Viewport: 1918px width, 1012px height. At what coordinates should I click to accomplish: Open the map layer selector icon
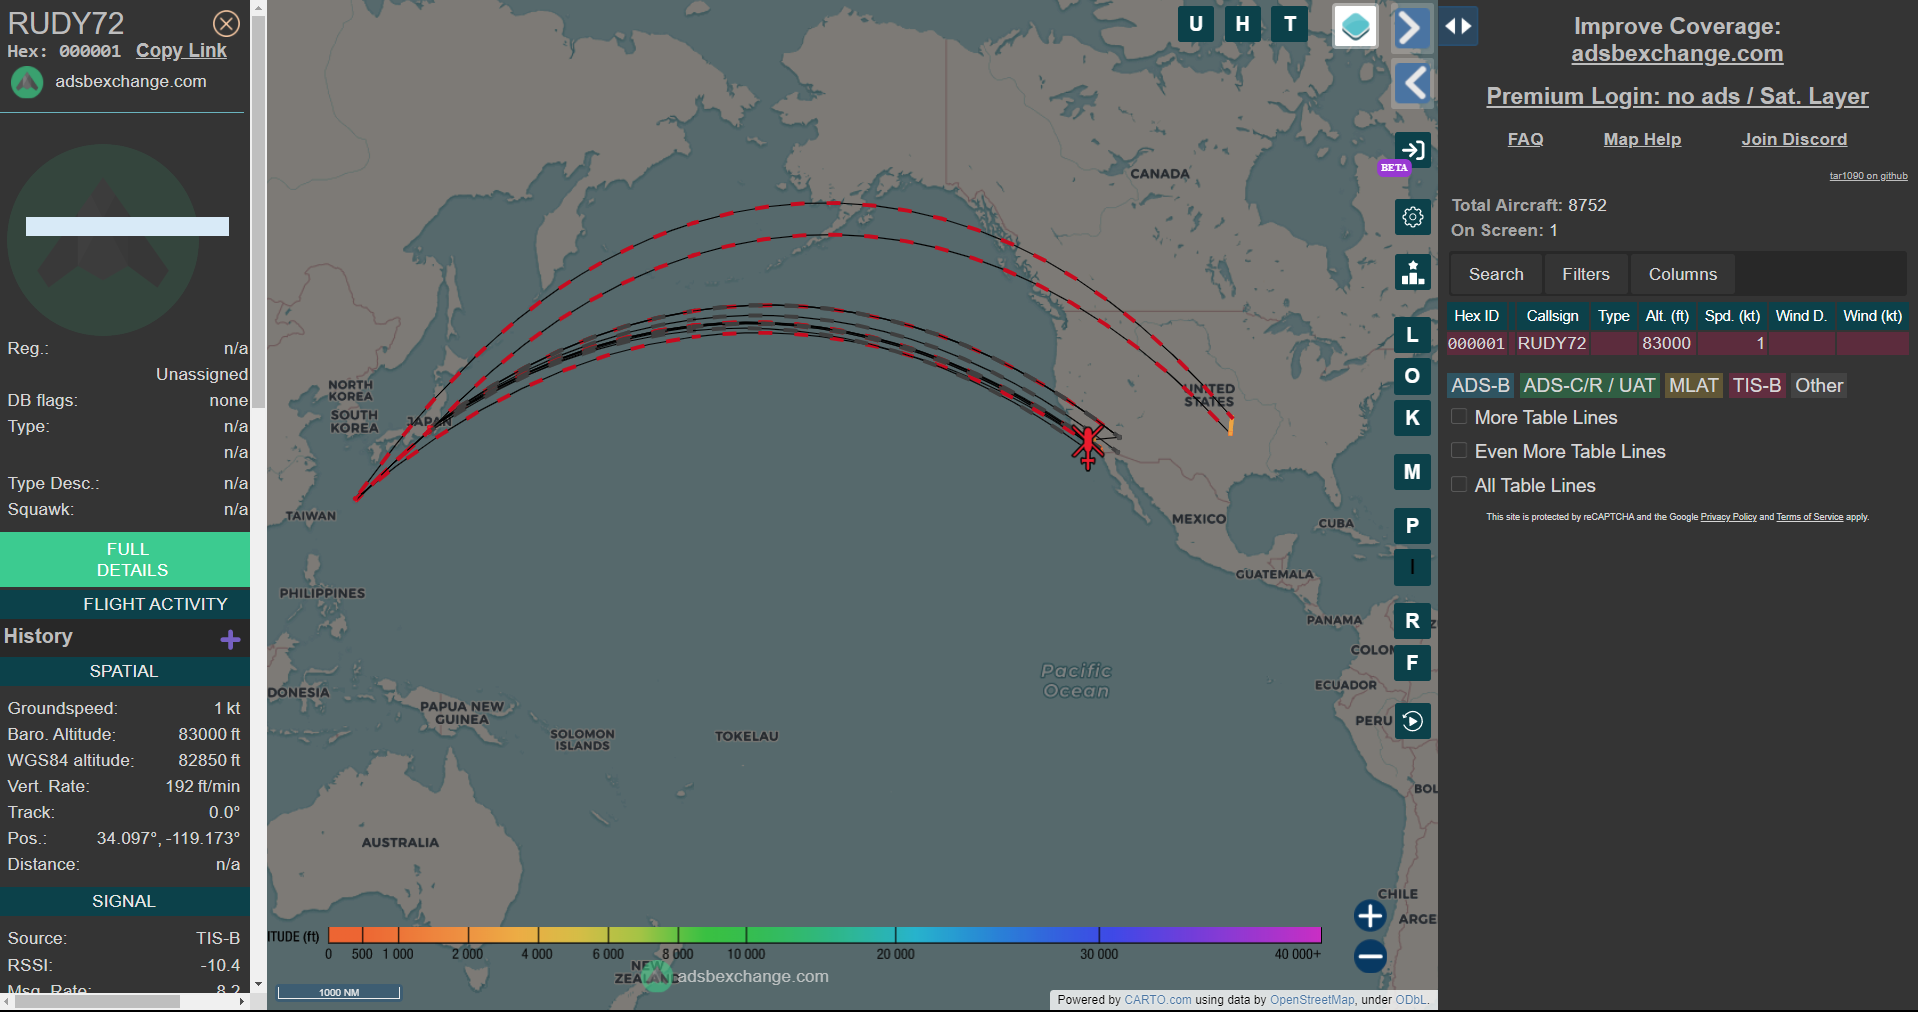pos(1355,26)
